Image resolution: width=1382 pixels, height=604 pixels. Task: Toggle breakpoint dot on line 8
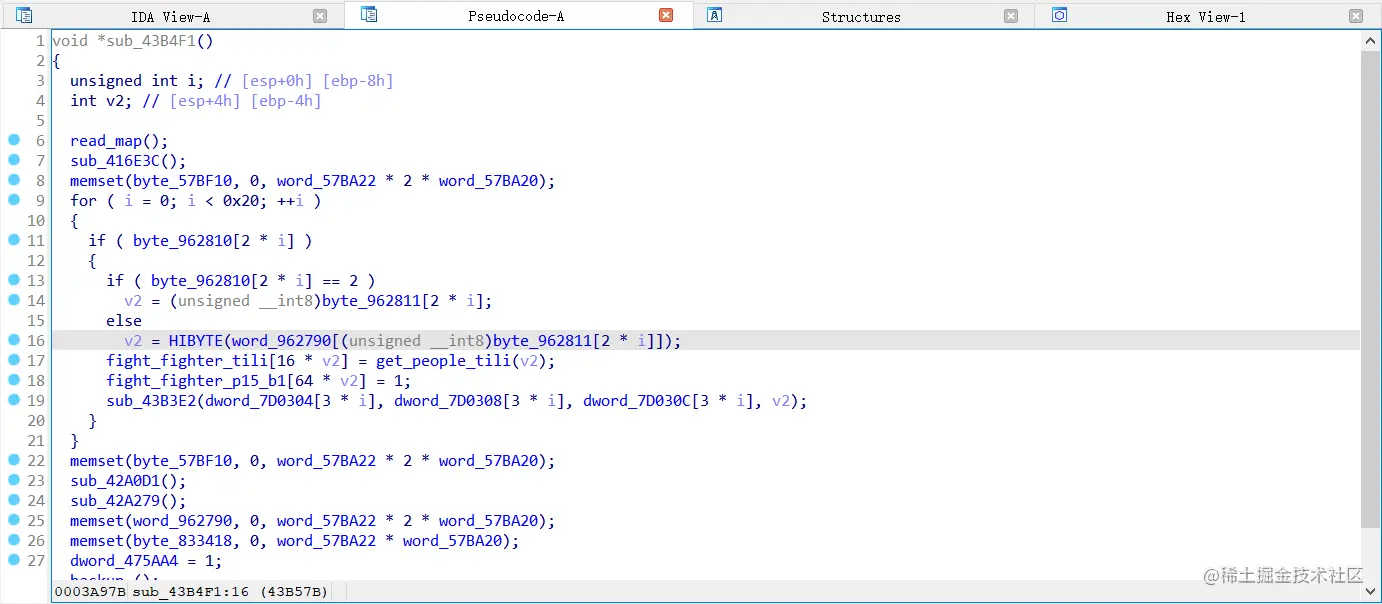click(14, 180)
